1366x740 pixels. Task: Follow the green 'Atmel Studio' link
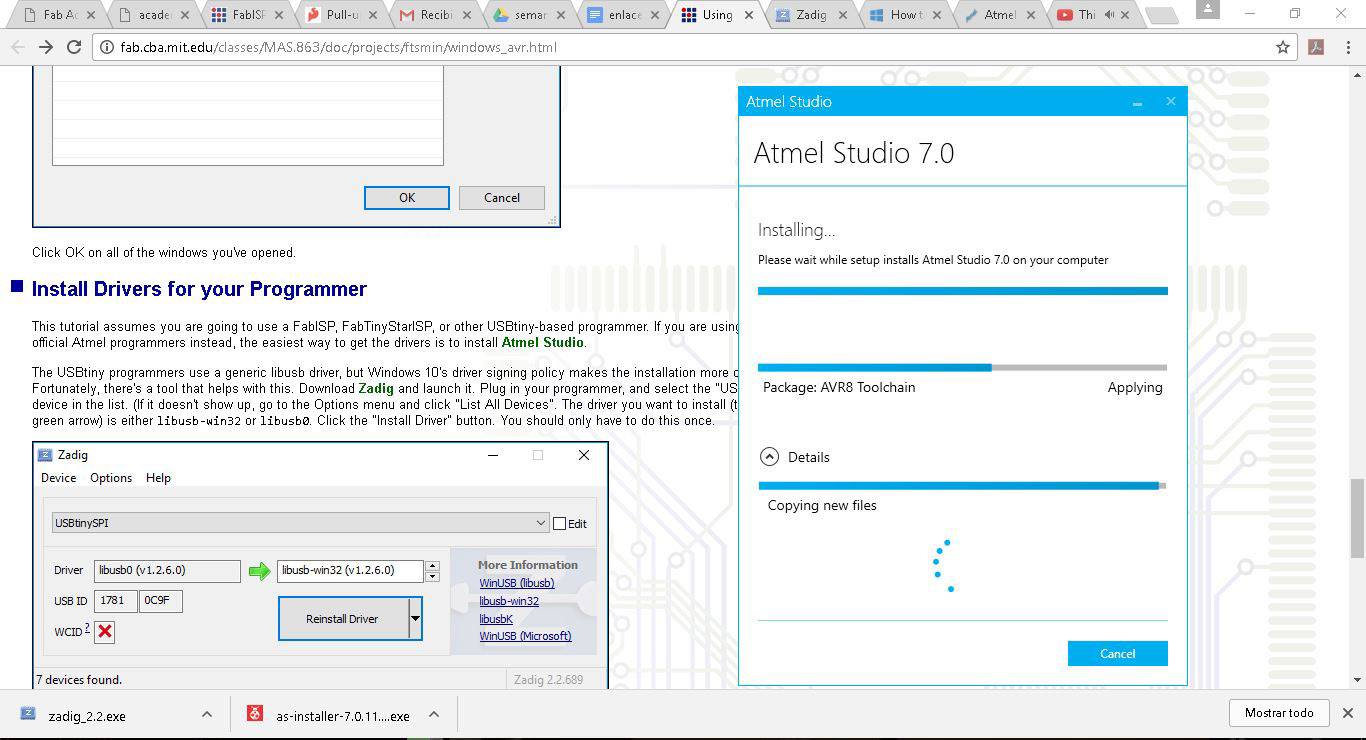click(542, 342)
